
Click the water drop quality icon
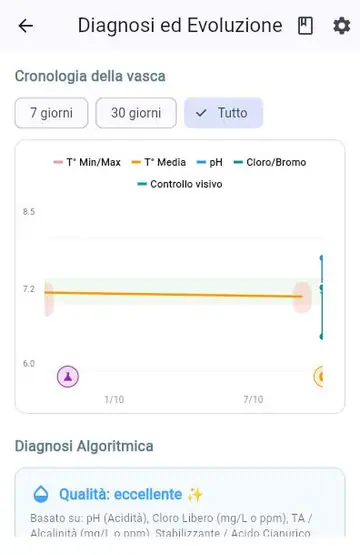coord(41,494)
